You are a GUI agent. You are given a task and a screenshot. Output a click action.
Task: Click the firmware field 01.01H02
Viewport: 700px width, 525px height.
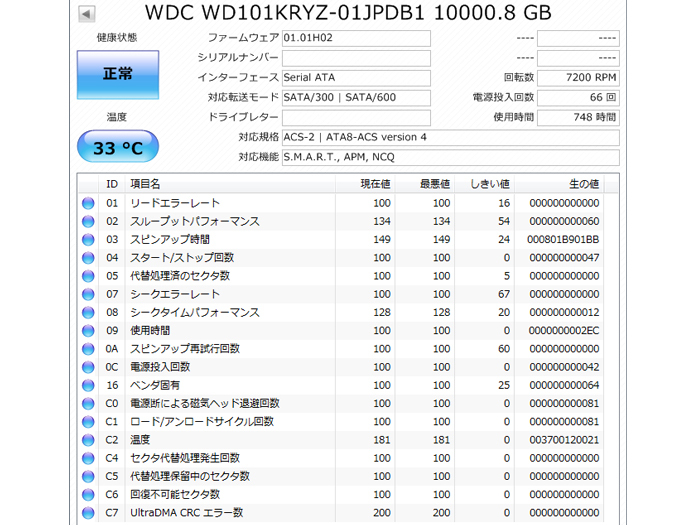tap(356, 38)
